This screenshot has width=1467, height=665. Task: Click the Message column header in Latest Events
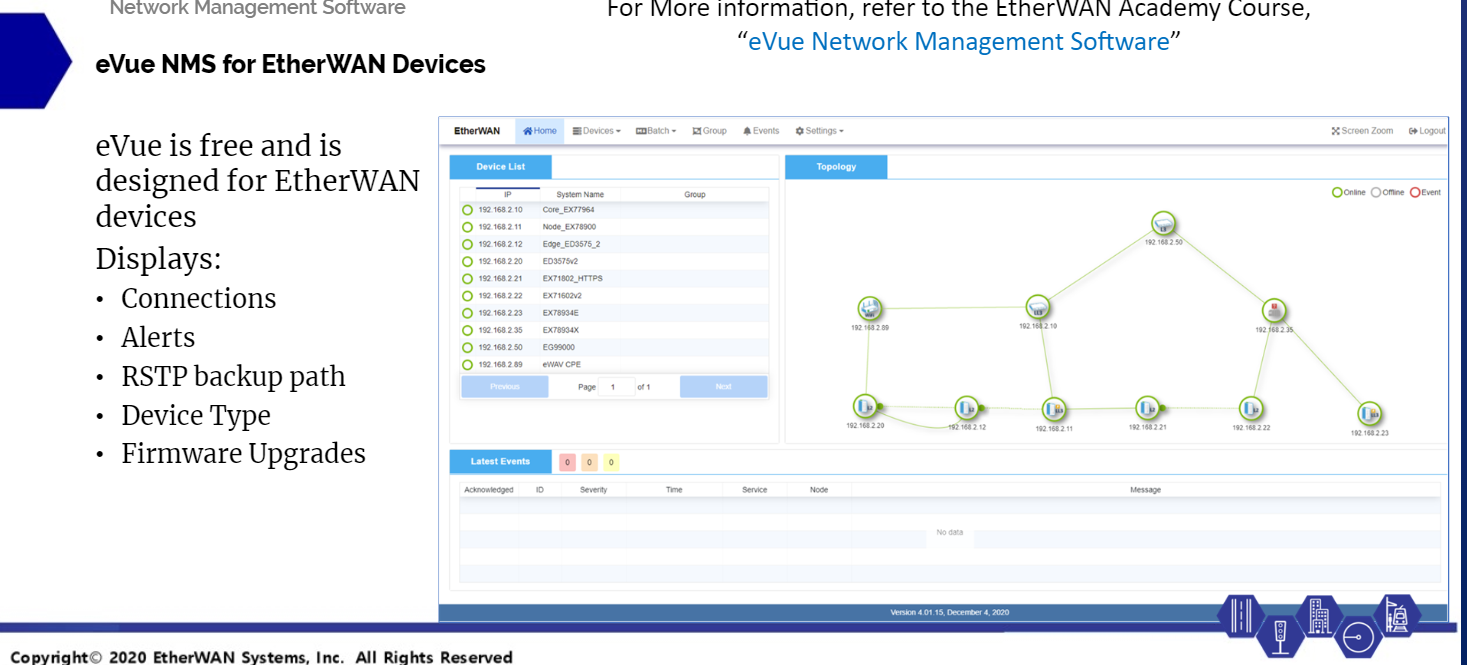coord(1145,490)
